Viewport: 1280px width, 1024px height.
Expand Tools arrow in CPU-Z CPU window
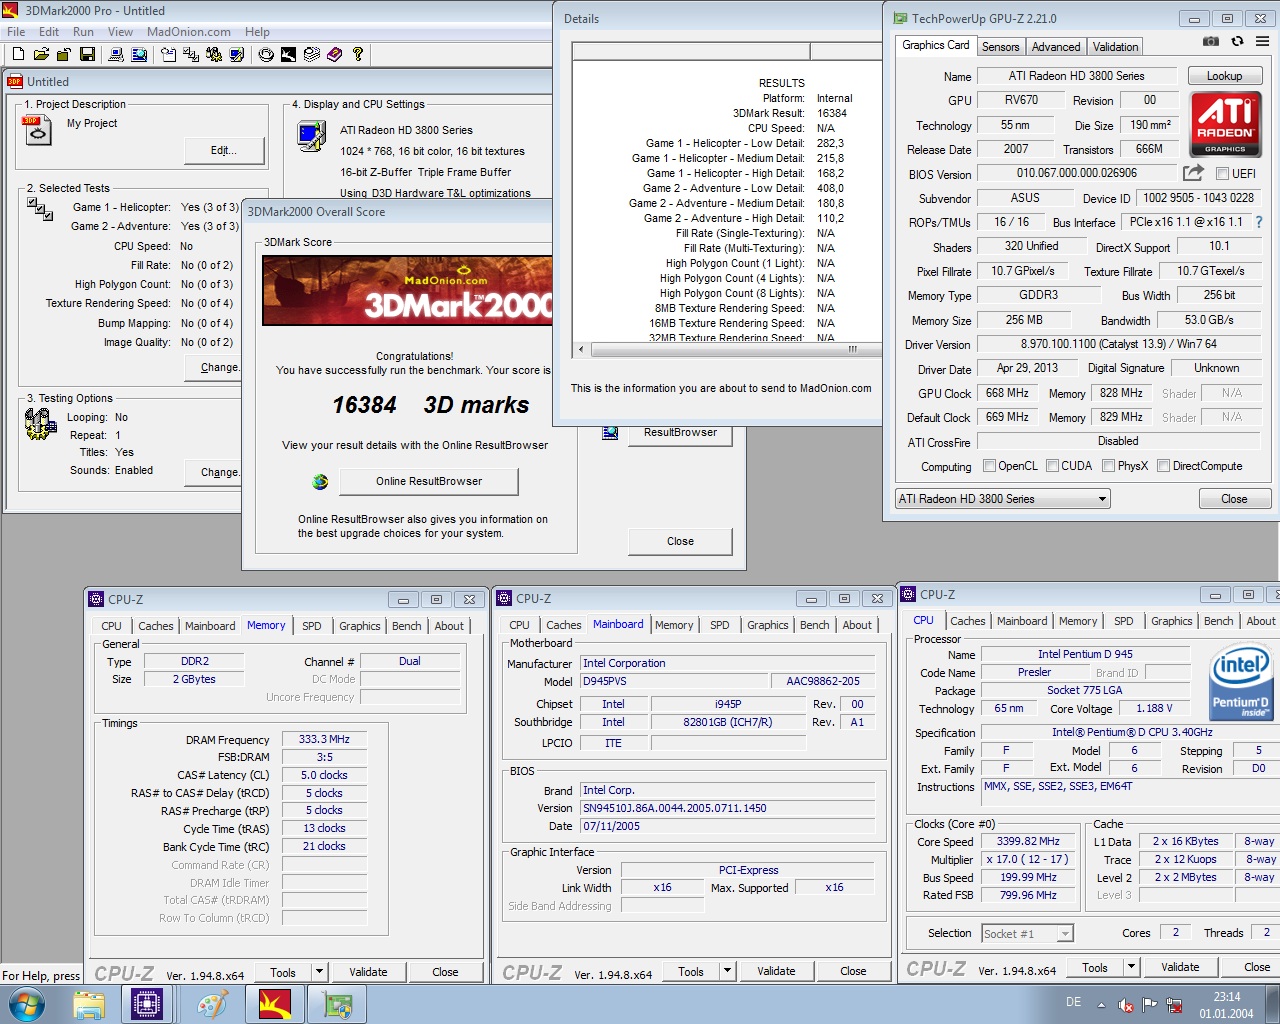[1131, 967]
